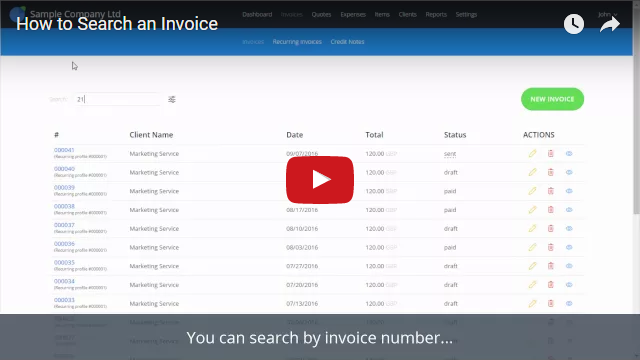Edit invoice 000038 with pencil icon
The width and height of the screenshot is (640, 360).
tap(532, 210)
